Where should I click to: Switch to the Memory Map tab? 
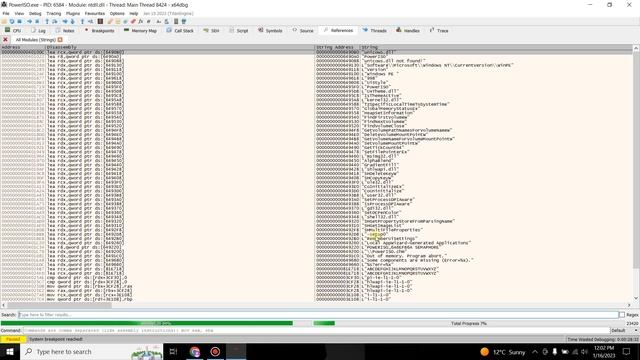[140, 31]
